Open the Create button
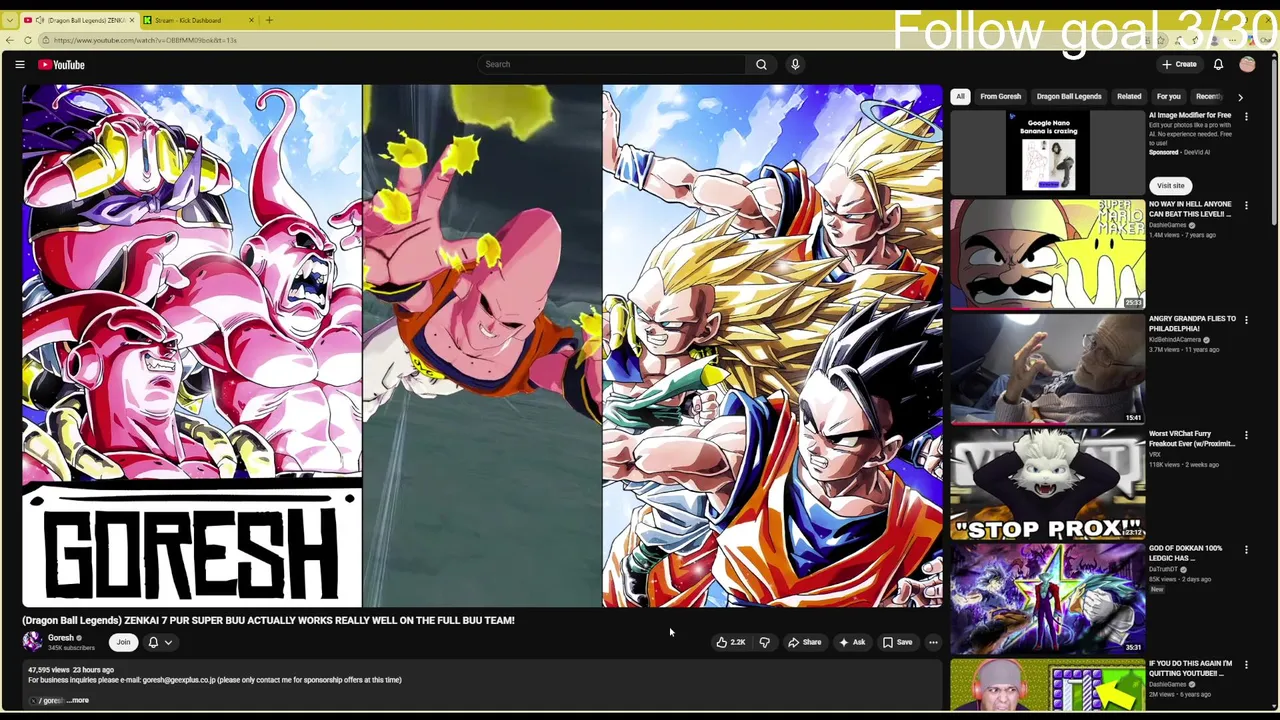The image size is (1280, 720). [1179, 64]
